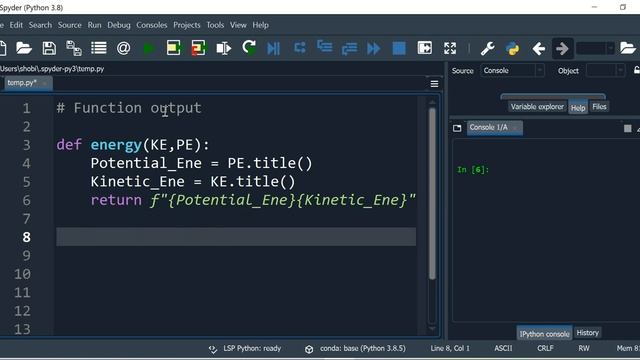Switch to IPython console tab
The width and height of the screenshot is (640, 360).
(544, 333)
